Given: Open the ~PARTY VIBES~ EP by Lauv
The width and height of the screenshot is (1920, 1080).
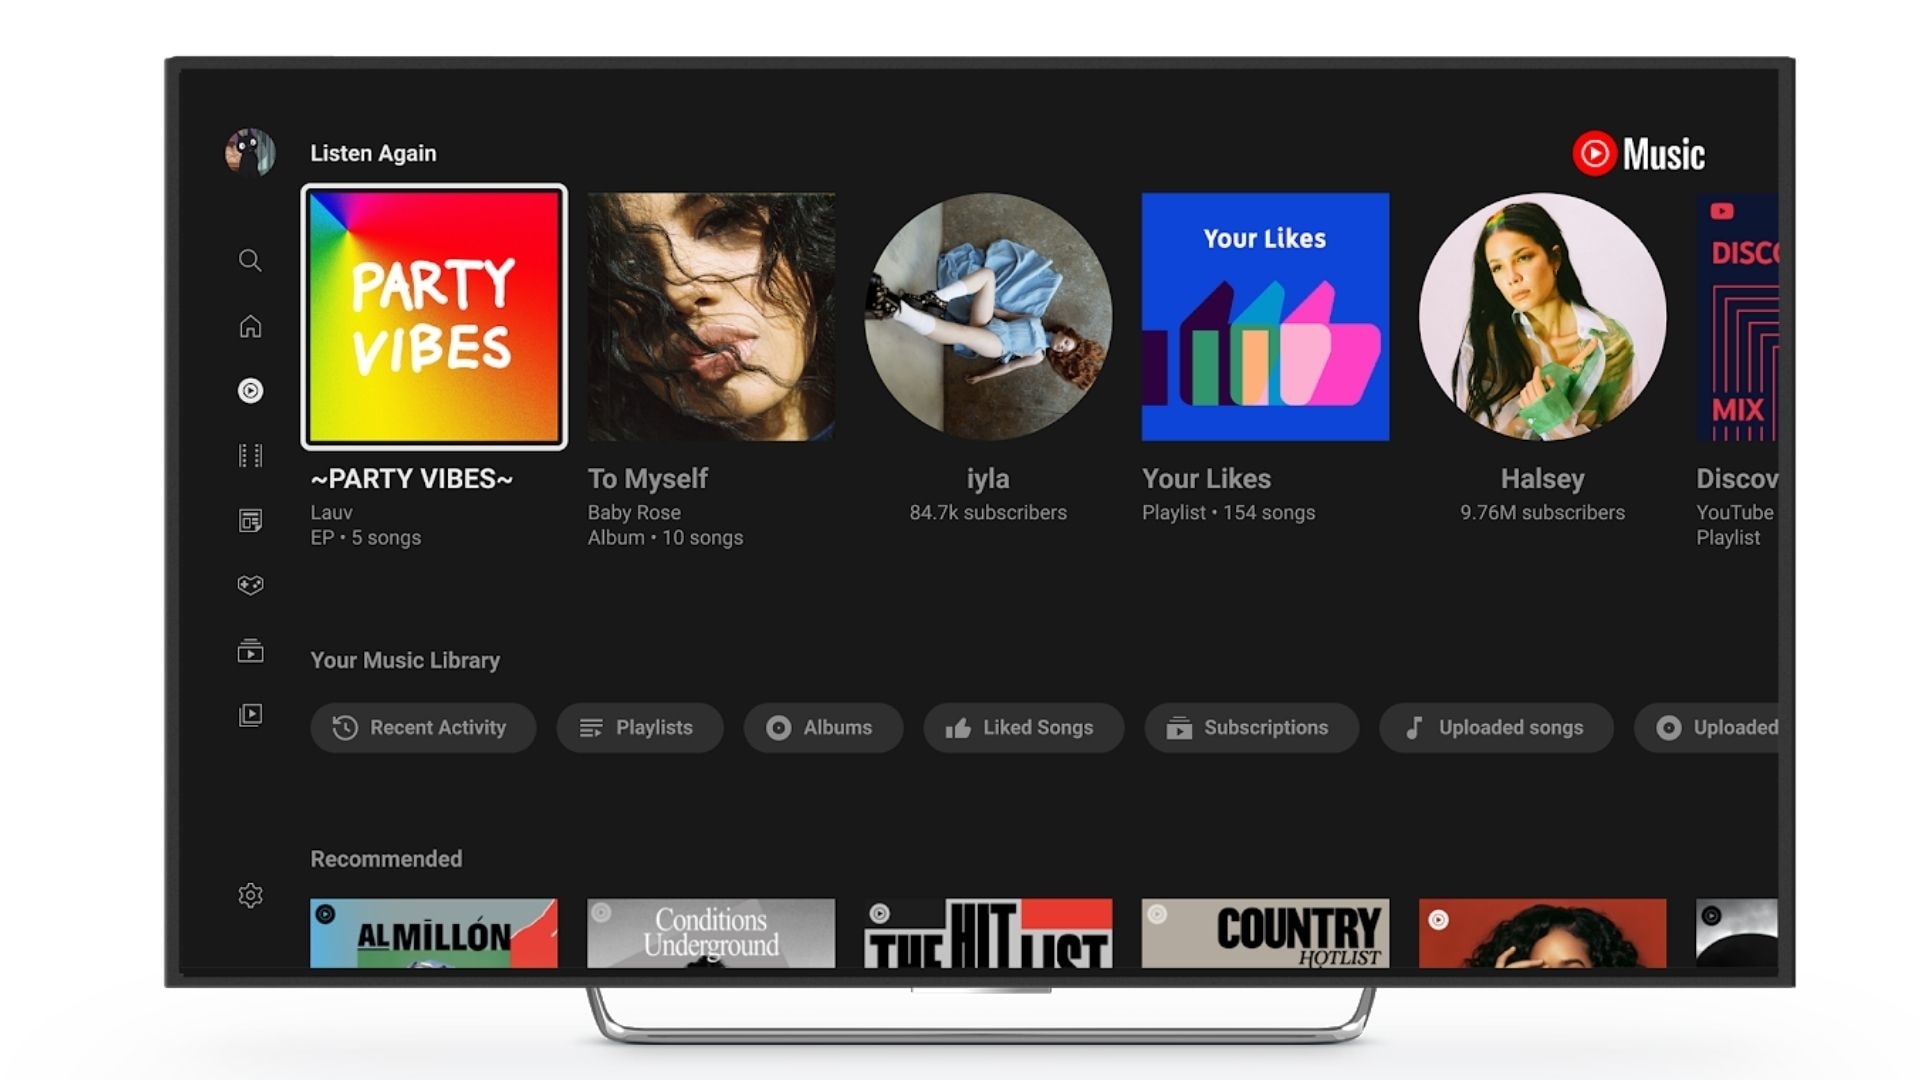Looking at the screenshot, I should pos(434,316).
